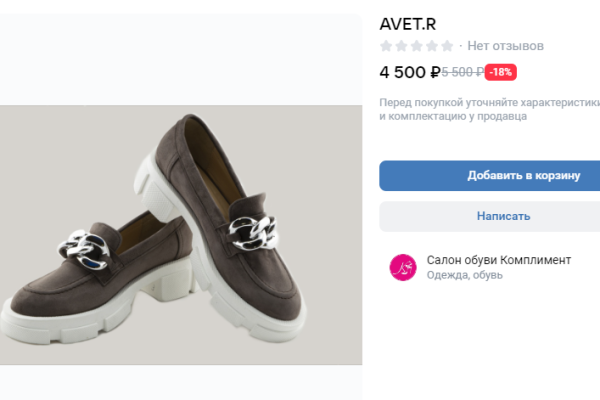Click the second rating star
Screen dimensions: 600x400
(401, 46)
